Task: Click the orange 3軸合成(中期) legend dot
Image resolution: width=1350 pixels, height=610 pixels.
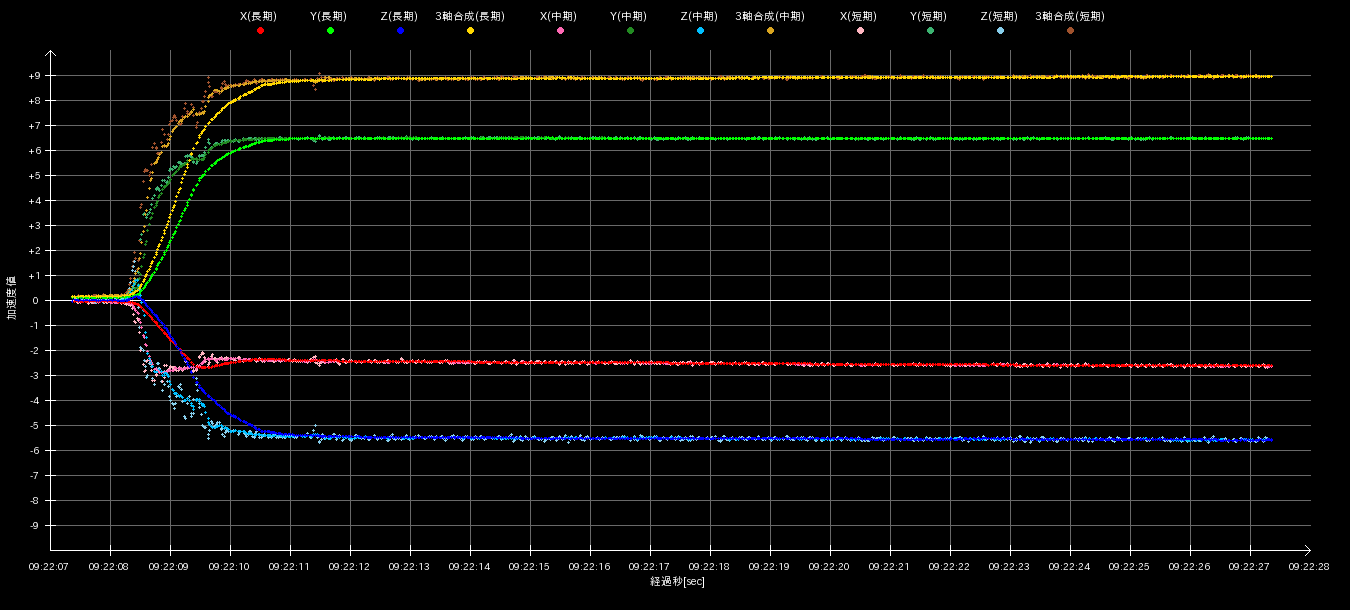Action: click(770, 31)
